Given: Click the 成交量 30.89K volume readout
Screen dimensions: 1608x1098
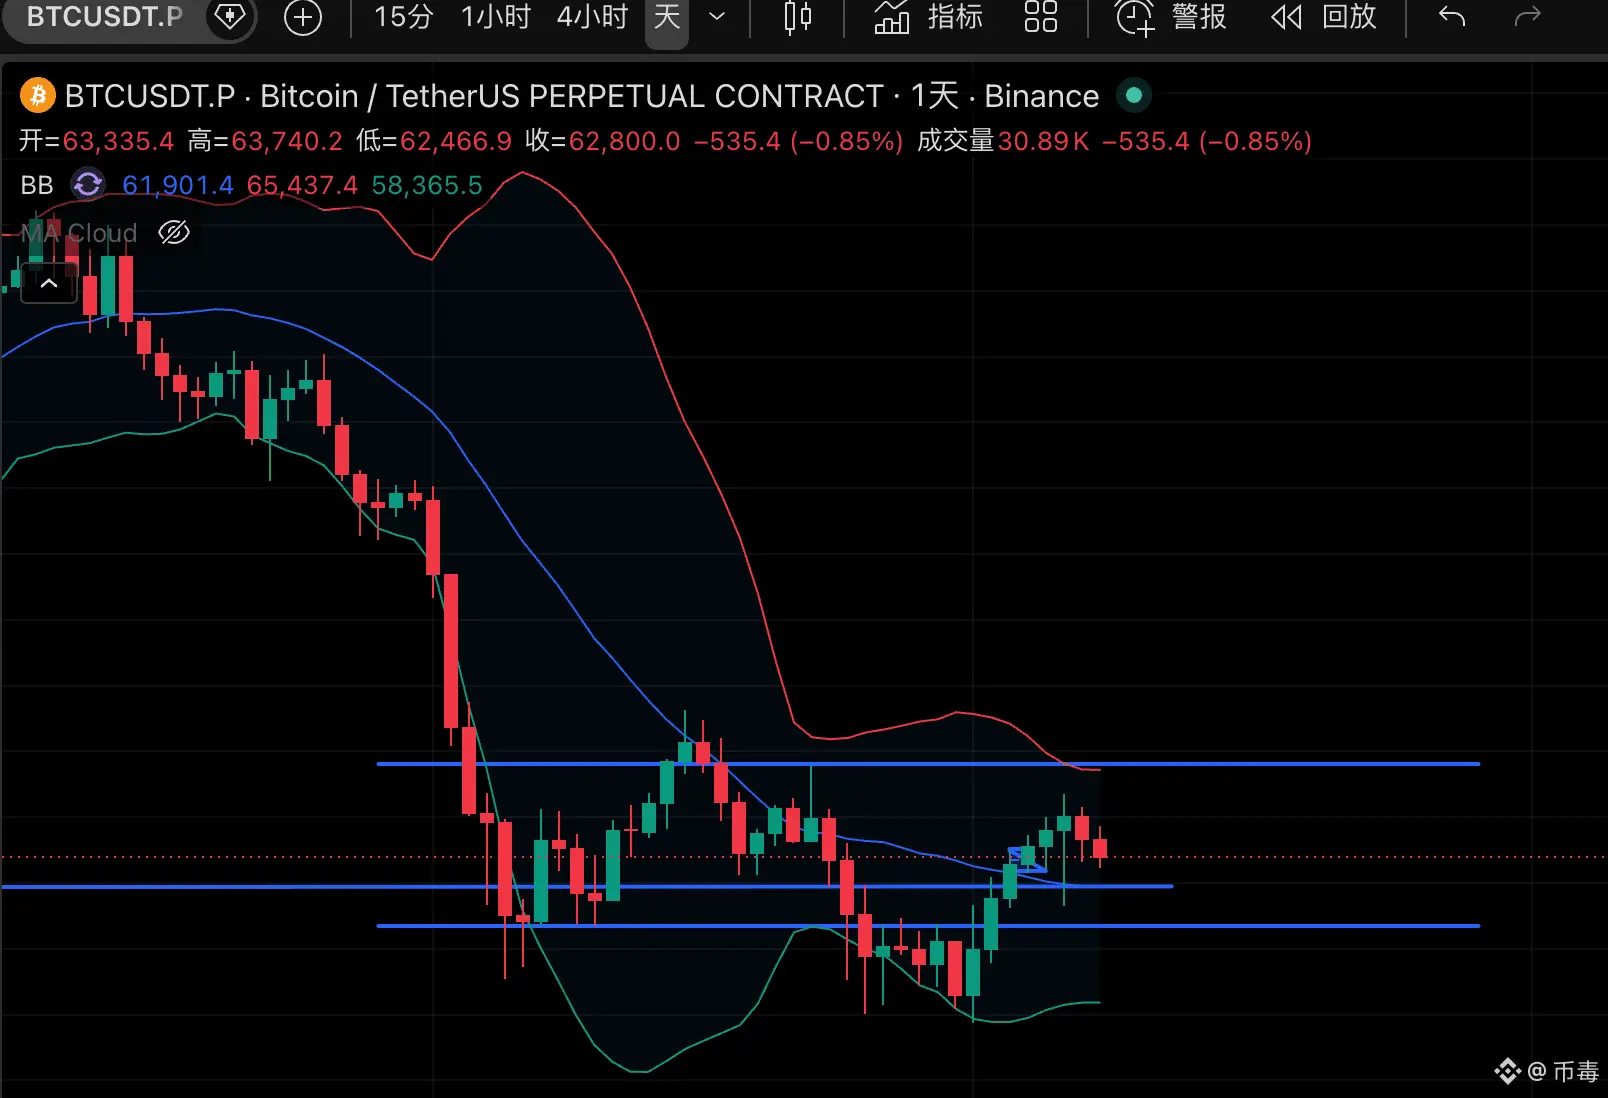Looking at the screenshot, I should pos(1003,141).
